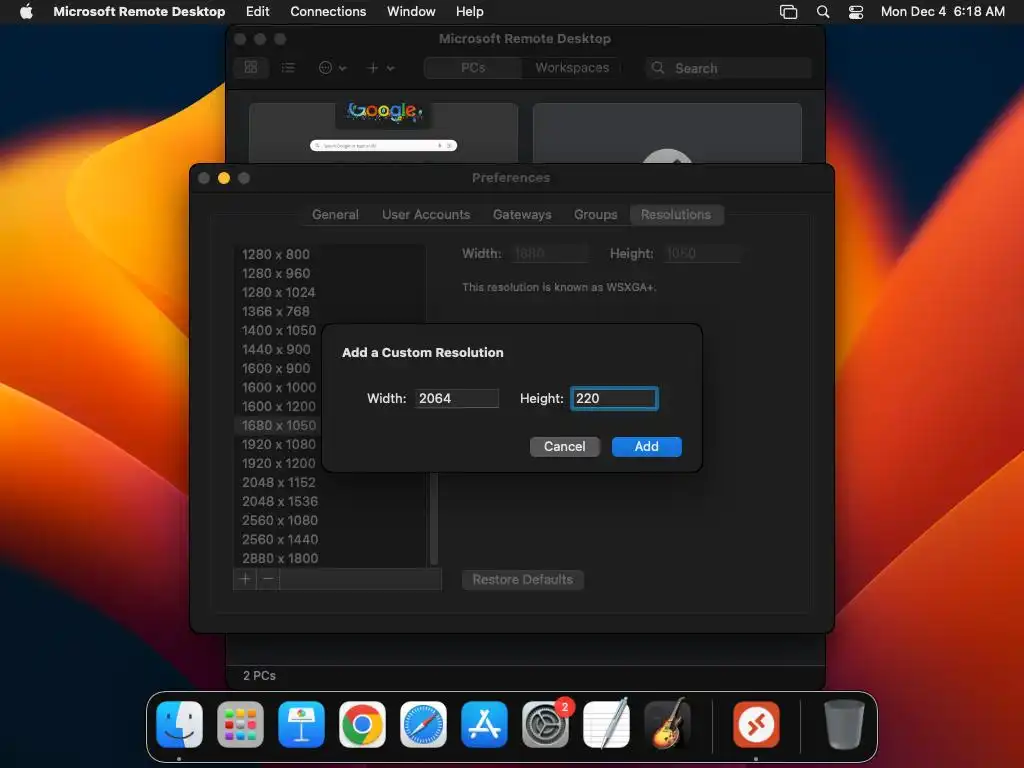Switch to the Groups tab
The height and width of the screenshot is (768, 1024).
tap(595, 215)
